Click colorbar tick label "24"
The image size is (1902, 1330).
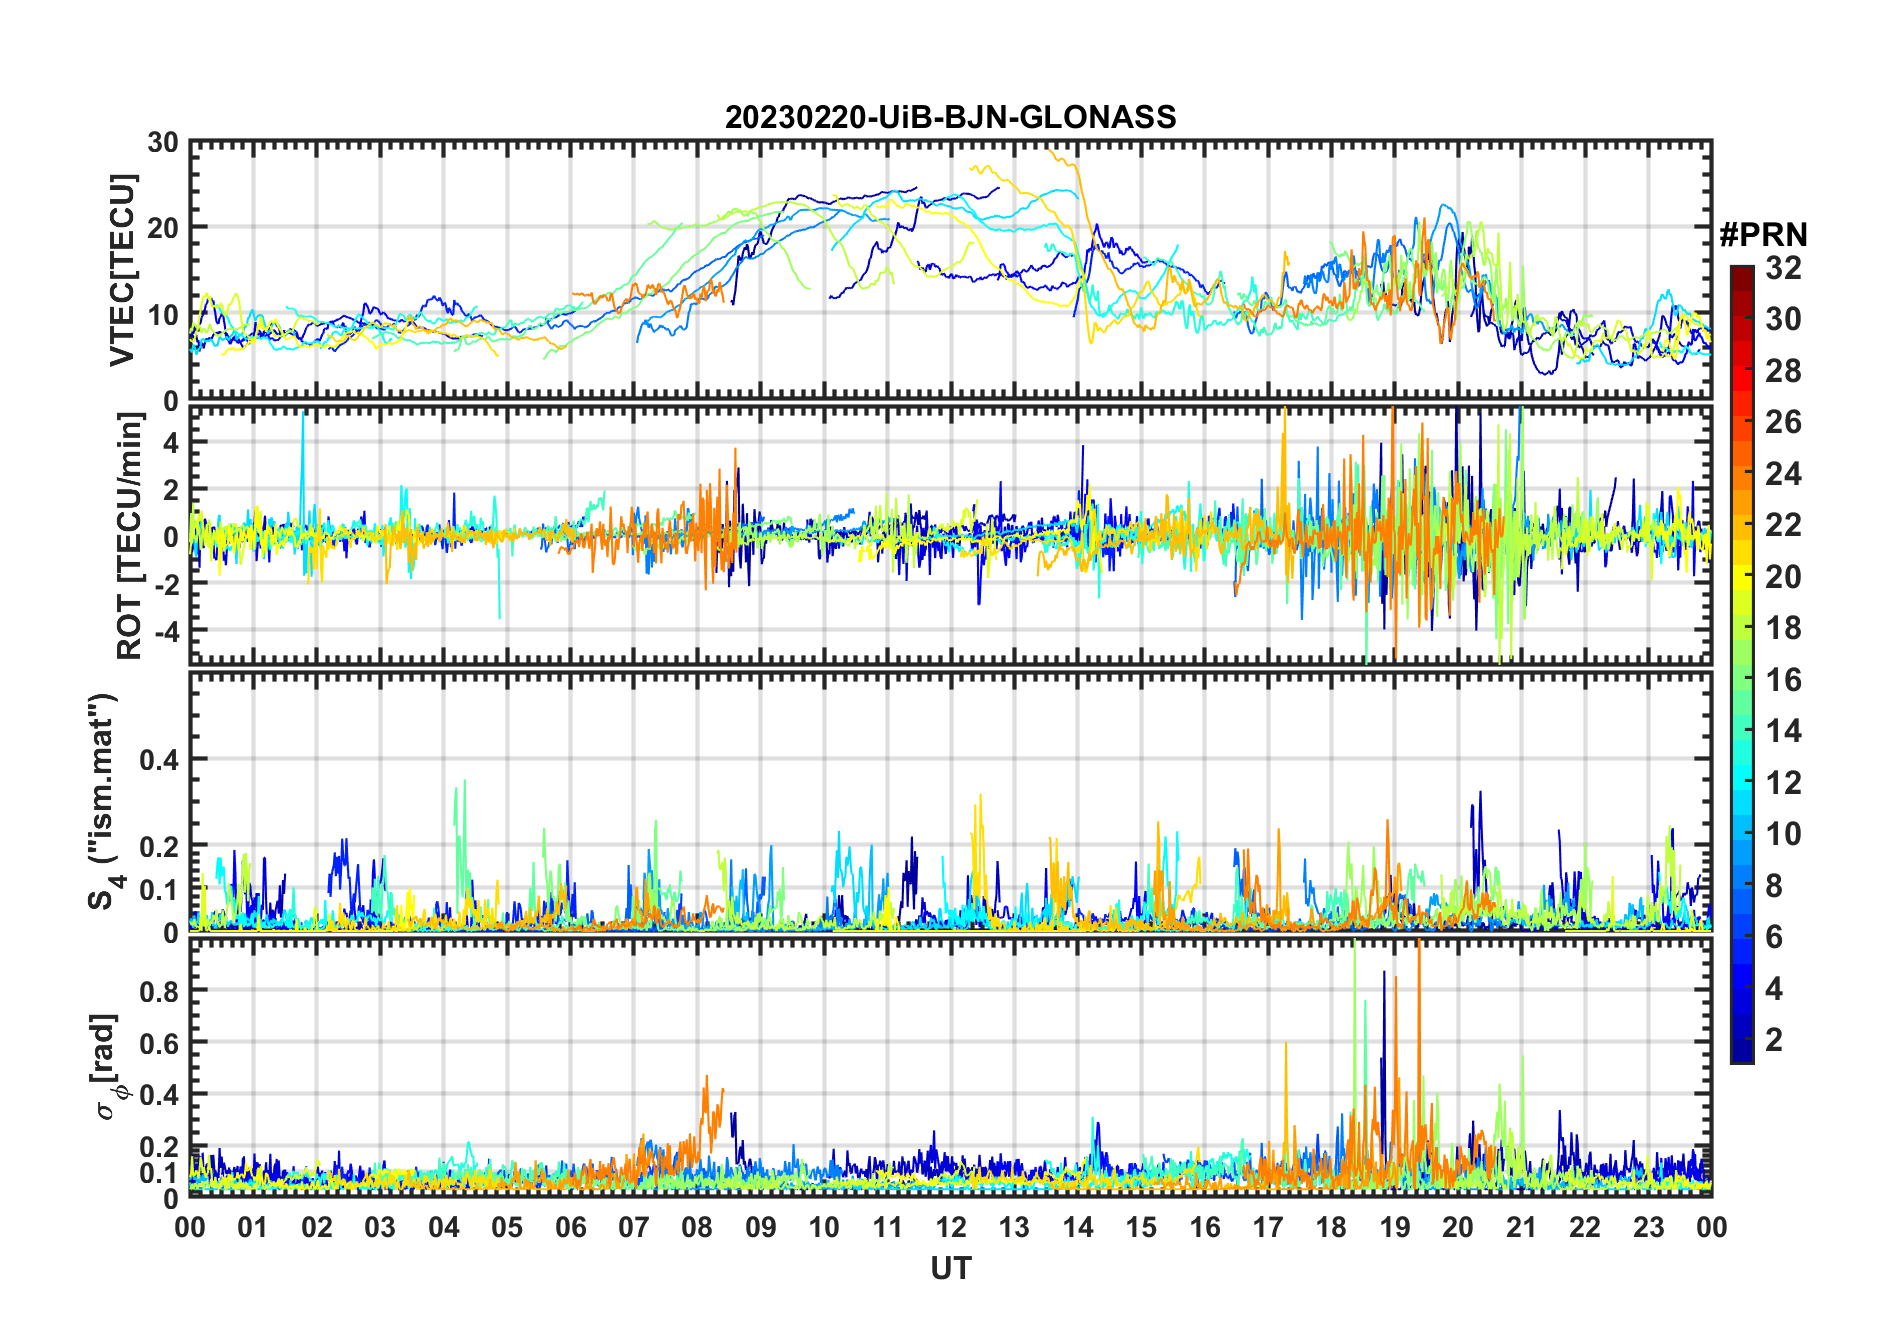[x=1783, y=474]
